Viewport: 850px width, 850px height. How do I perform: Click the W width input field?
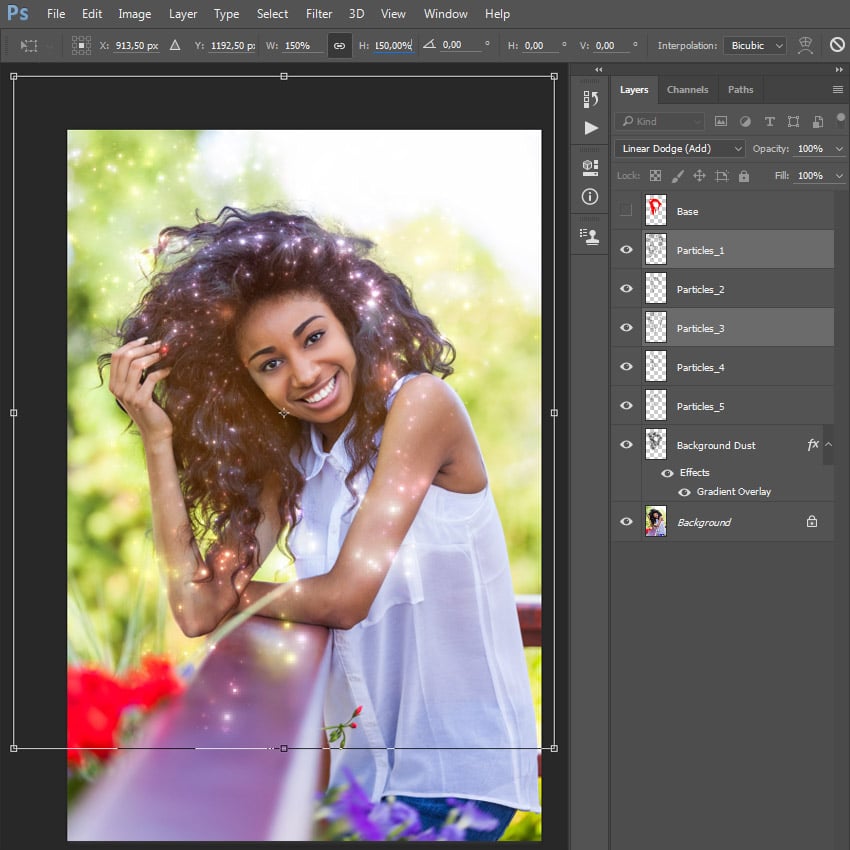302,46
